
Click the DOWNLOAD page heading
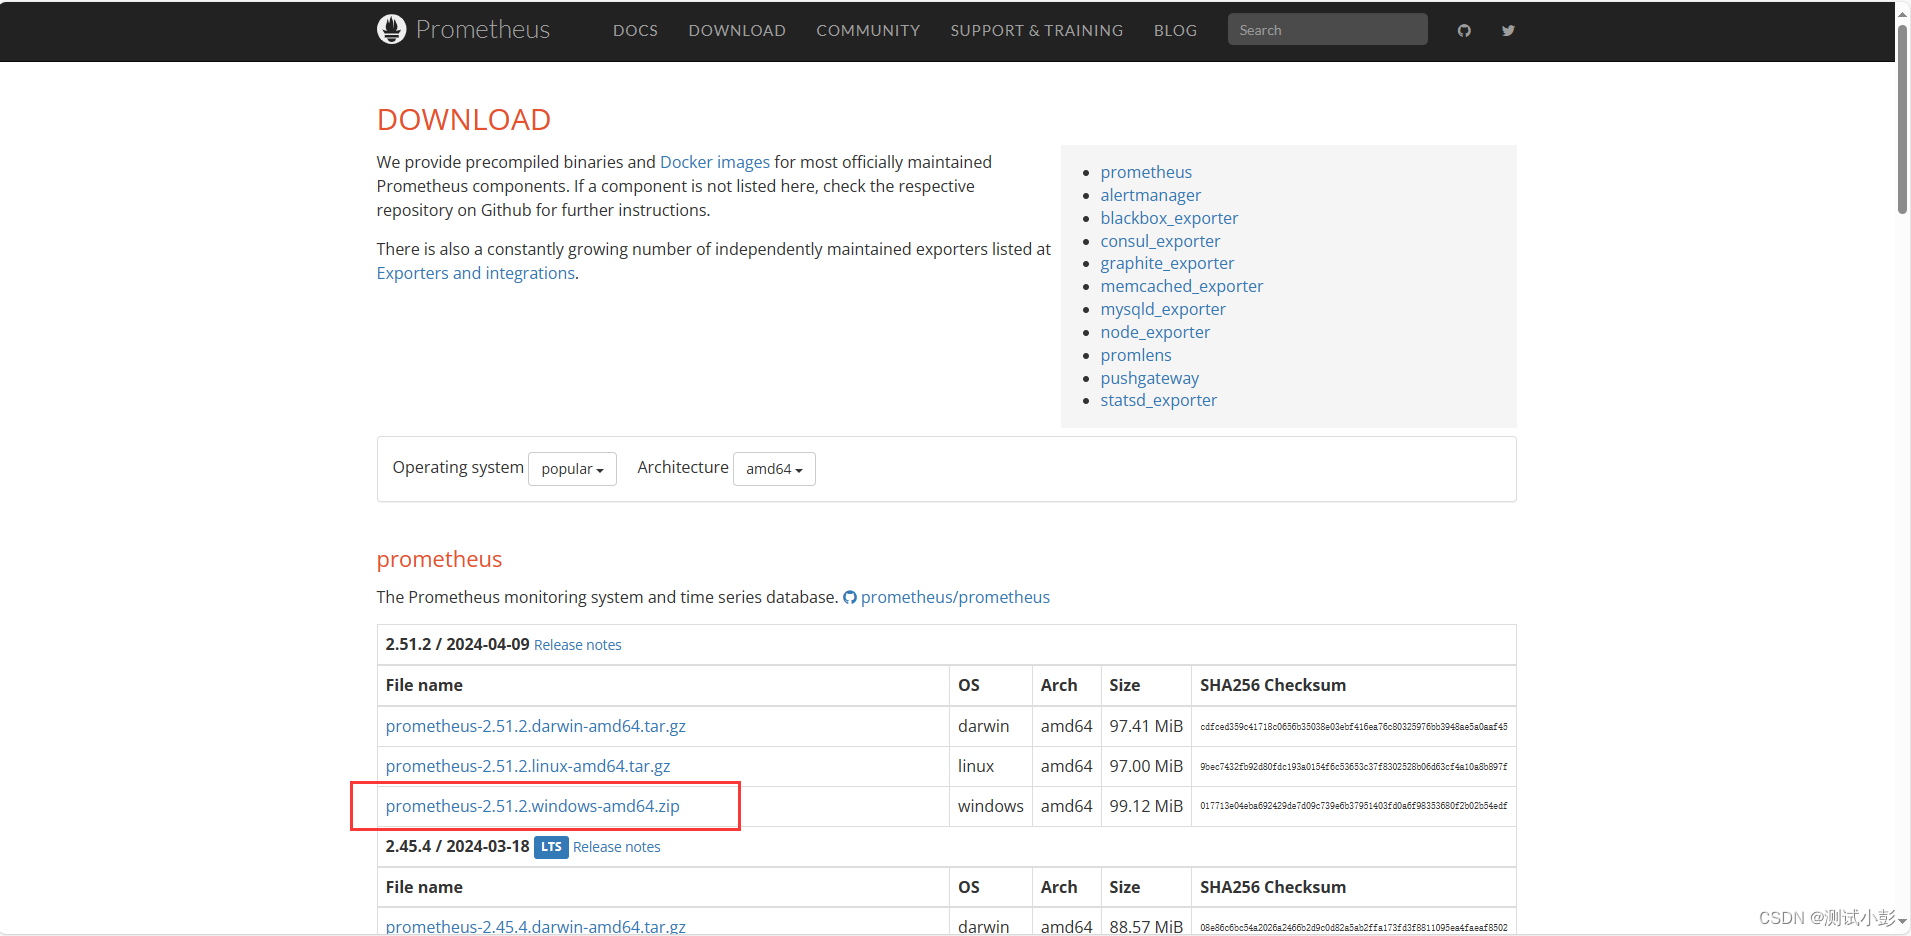click(x=463, y=120)
